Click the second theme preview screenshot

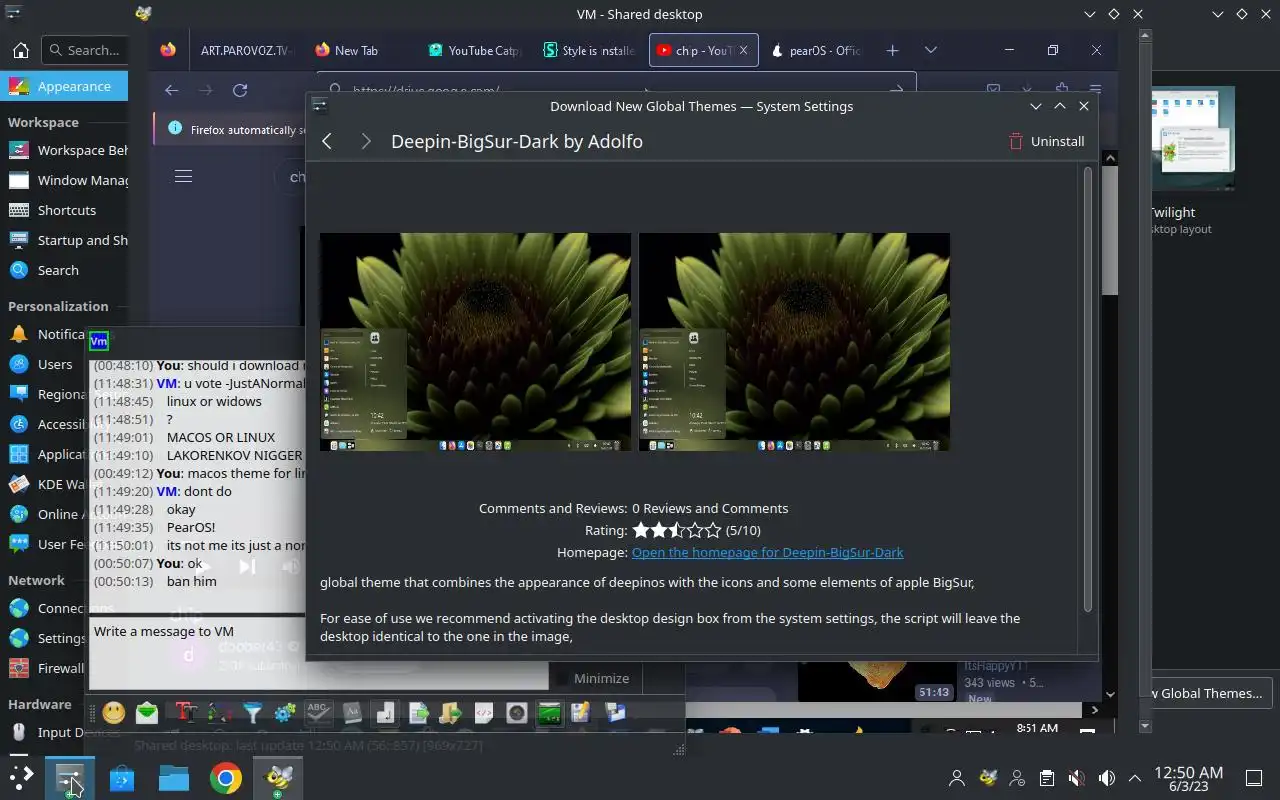[x=794, y=342]
